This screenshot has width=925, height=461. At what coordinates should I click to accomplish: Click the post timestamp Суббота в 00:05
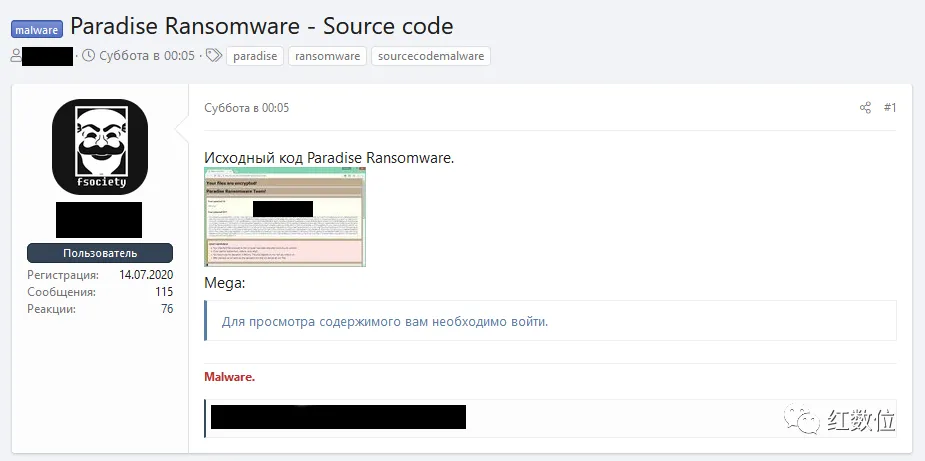tap(247, 108)
